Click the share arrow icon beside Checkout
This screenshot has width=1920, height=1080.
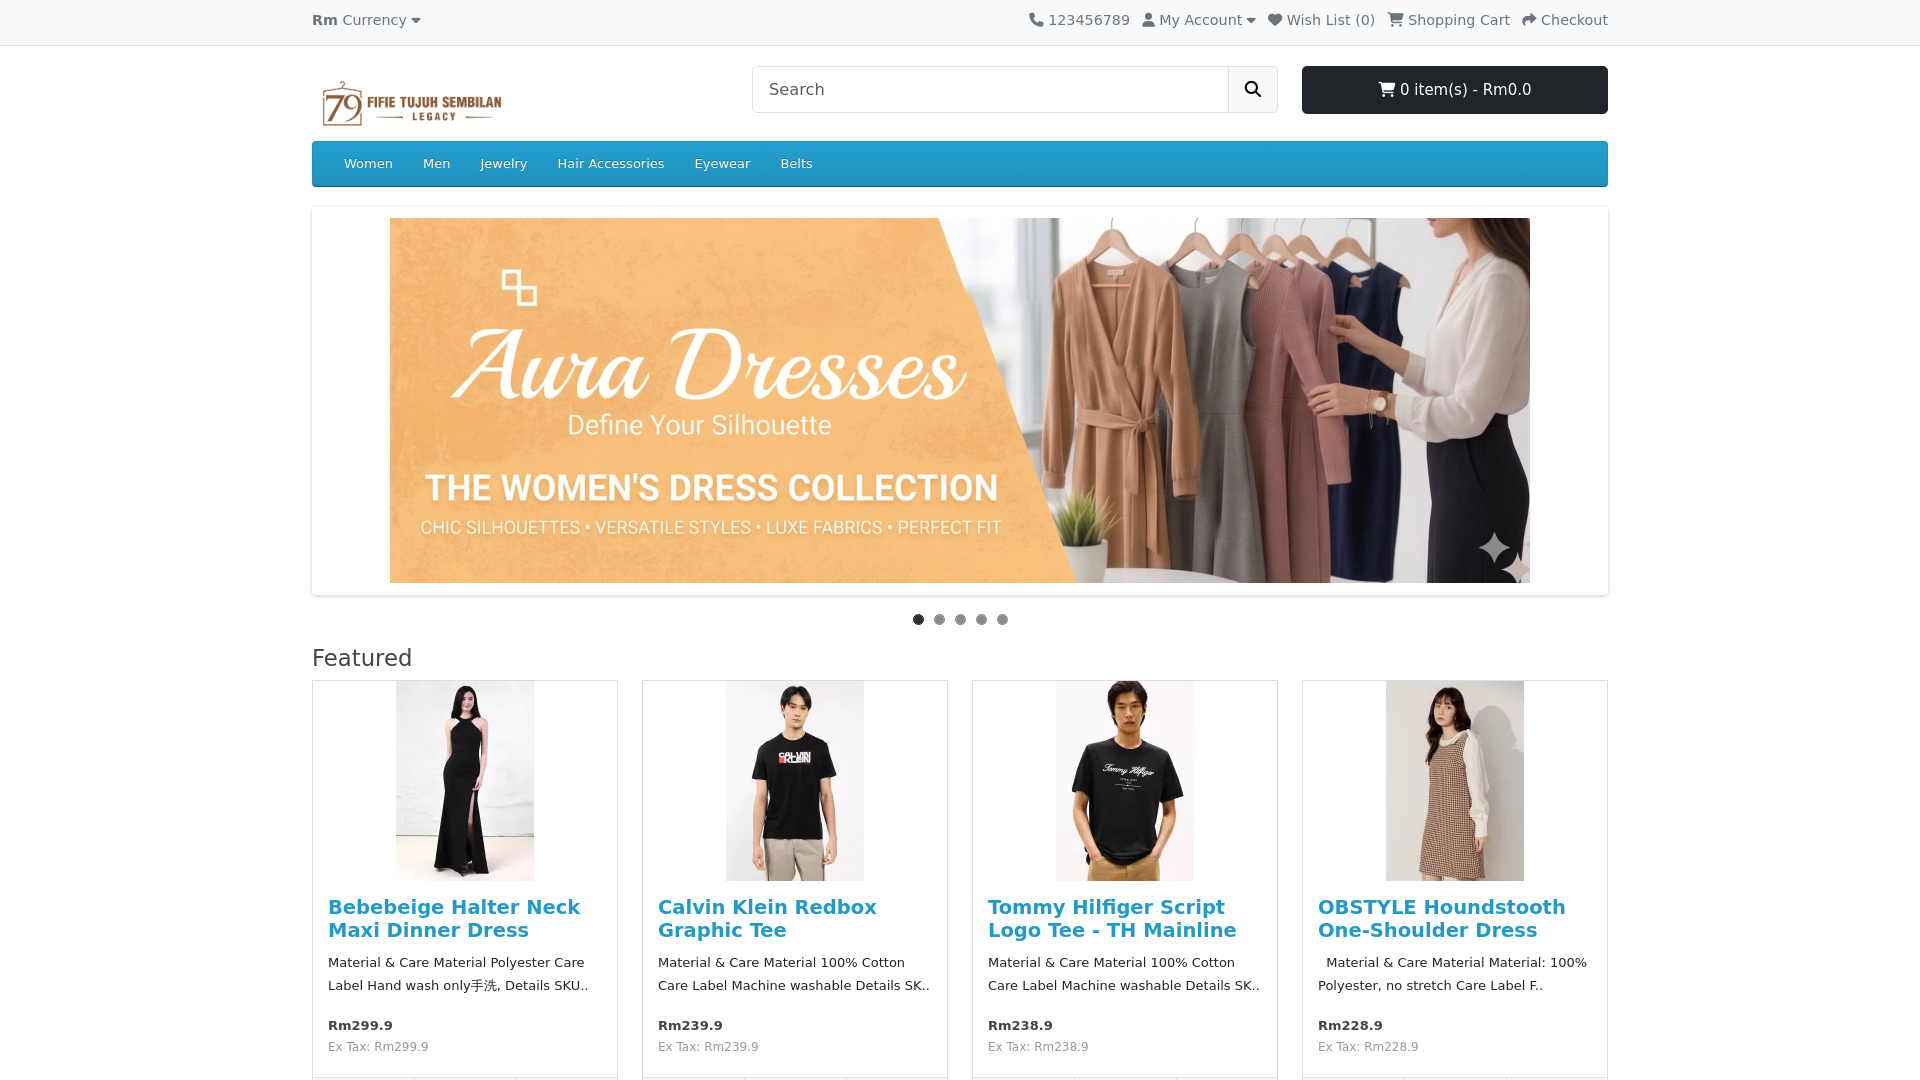pyautogui.click(x=1529, y=20)
